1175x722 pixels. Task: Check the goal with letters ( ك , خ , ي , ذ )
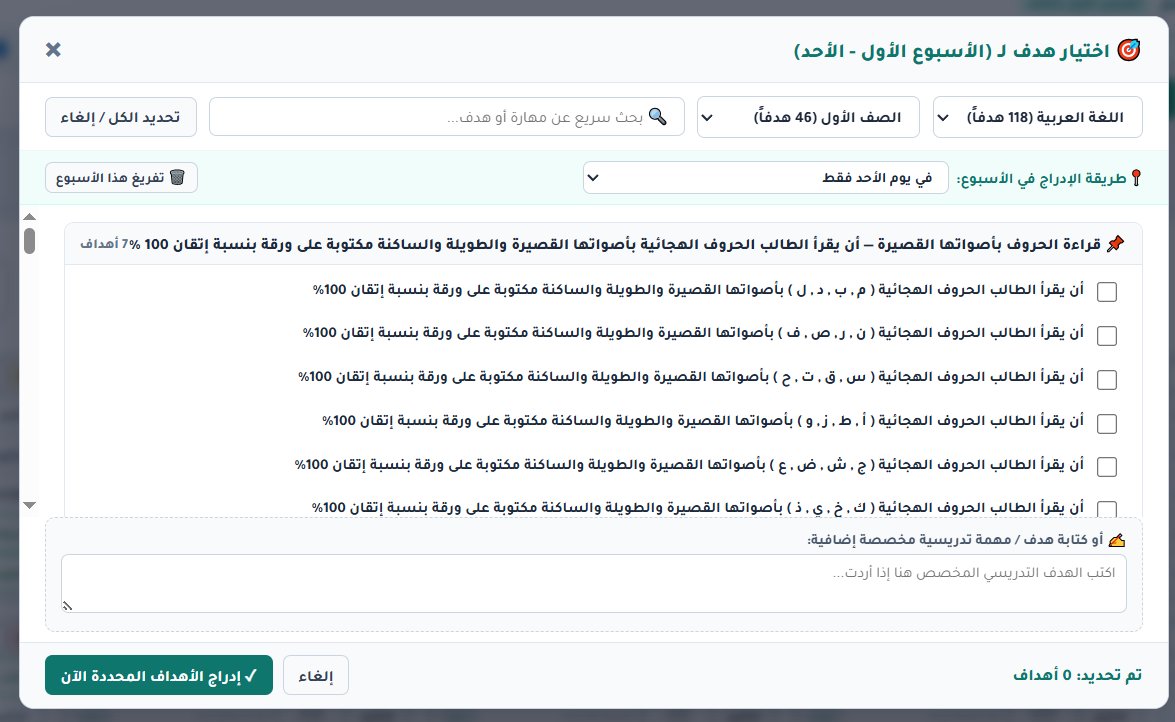click(x=1107, y=509)
